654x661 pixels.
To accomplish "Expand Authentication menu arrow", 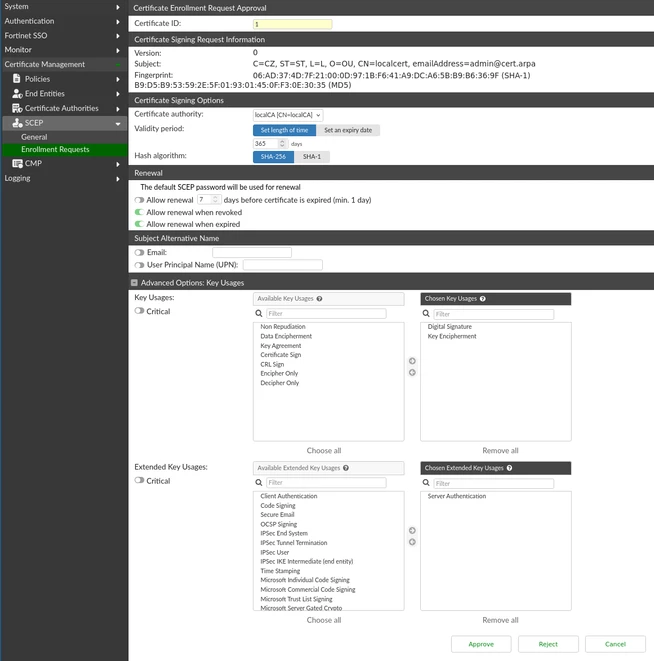I will click(118, 21).
